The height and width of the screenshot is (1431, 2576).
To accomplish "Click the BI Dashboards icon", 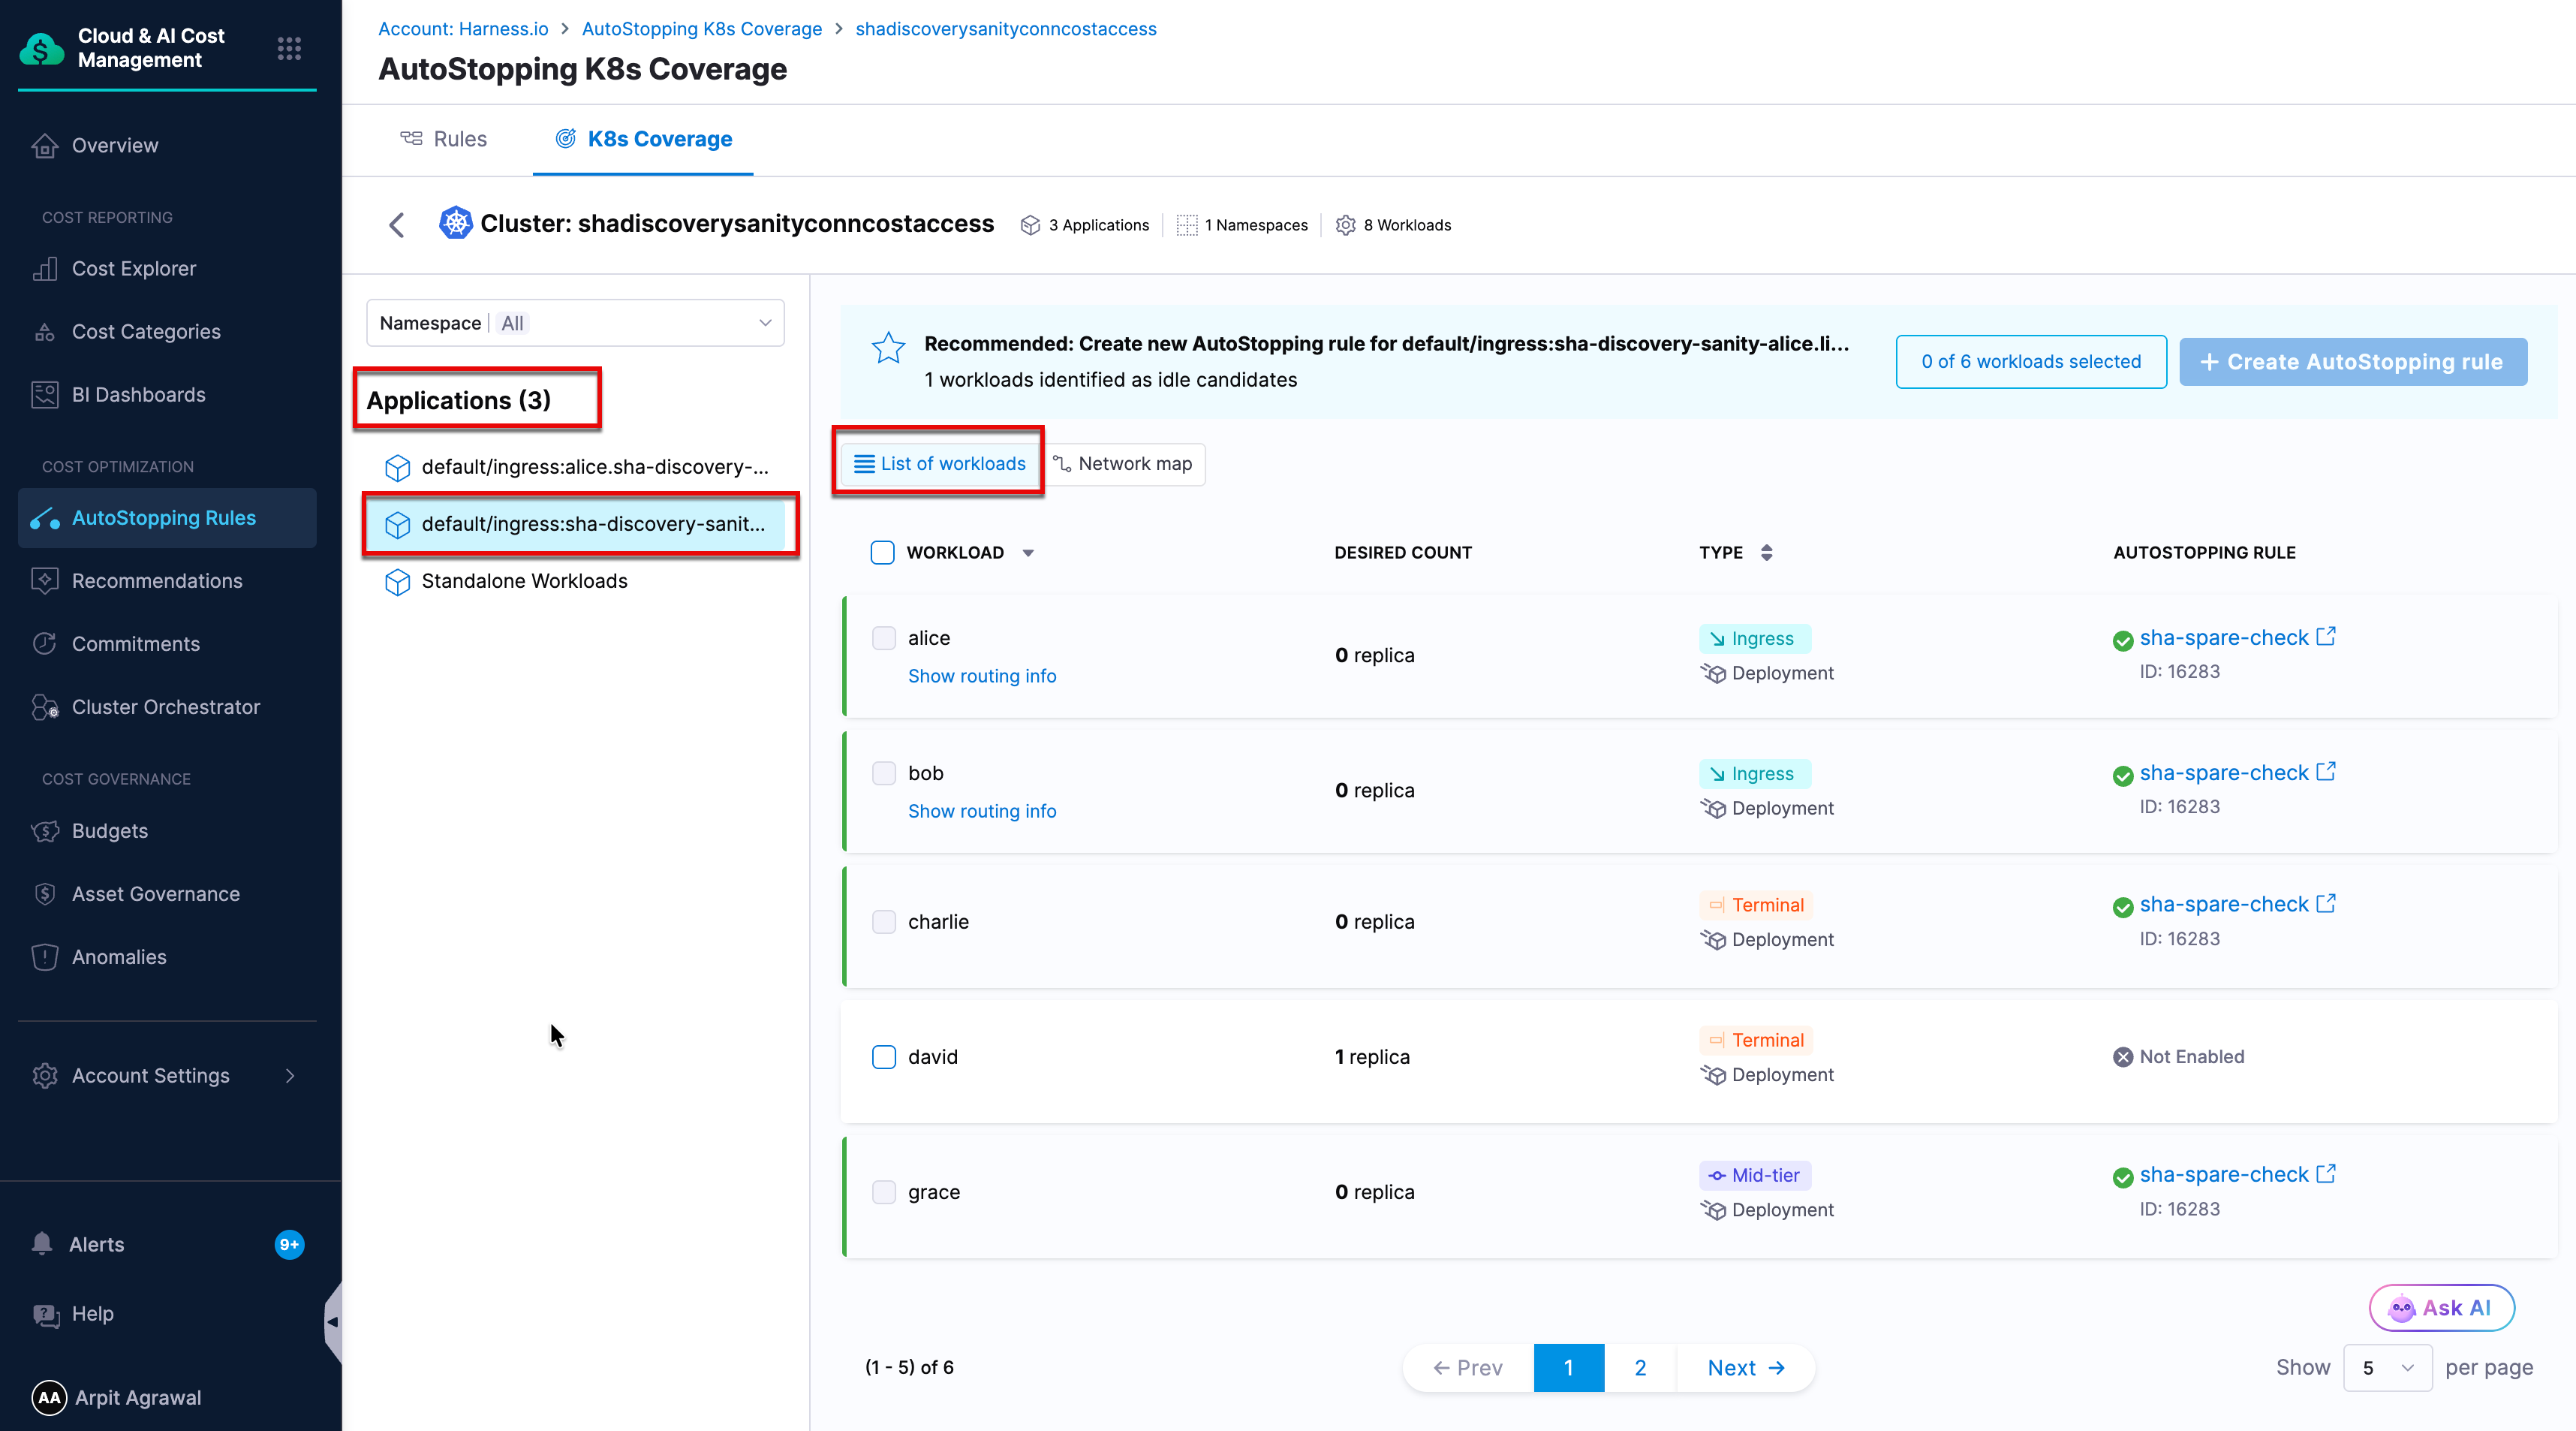I will pyautogui.click(x=45, y=395).
